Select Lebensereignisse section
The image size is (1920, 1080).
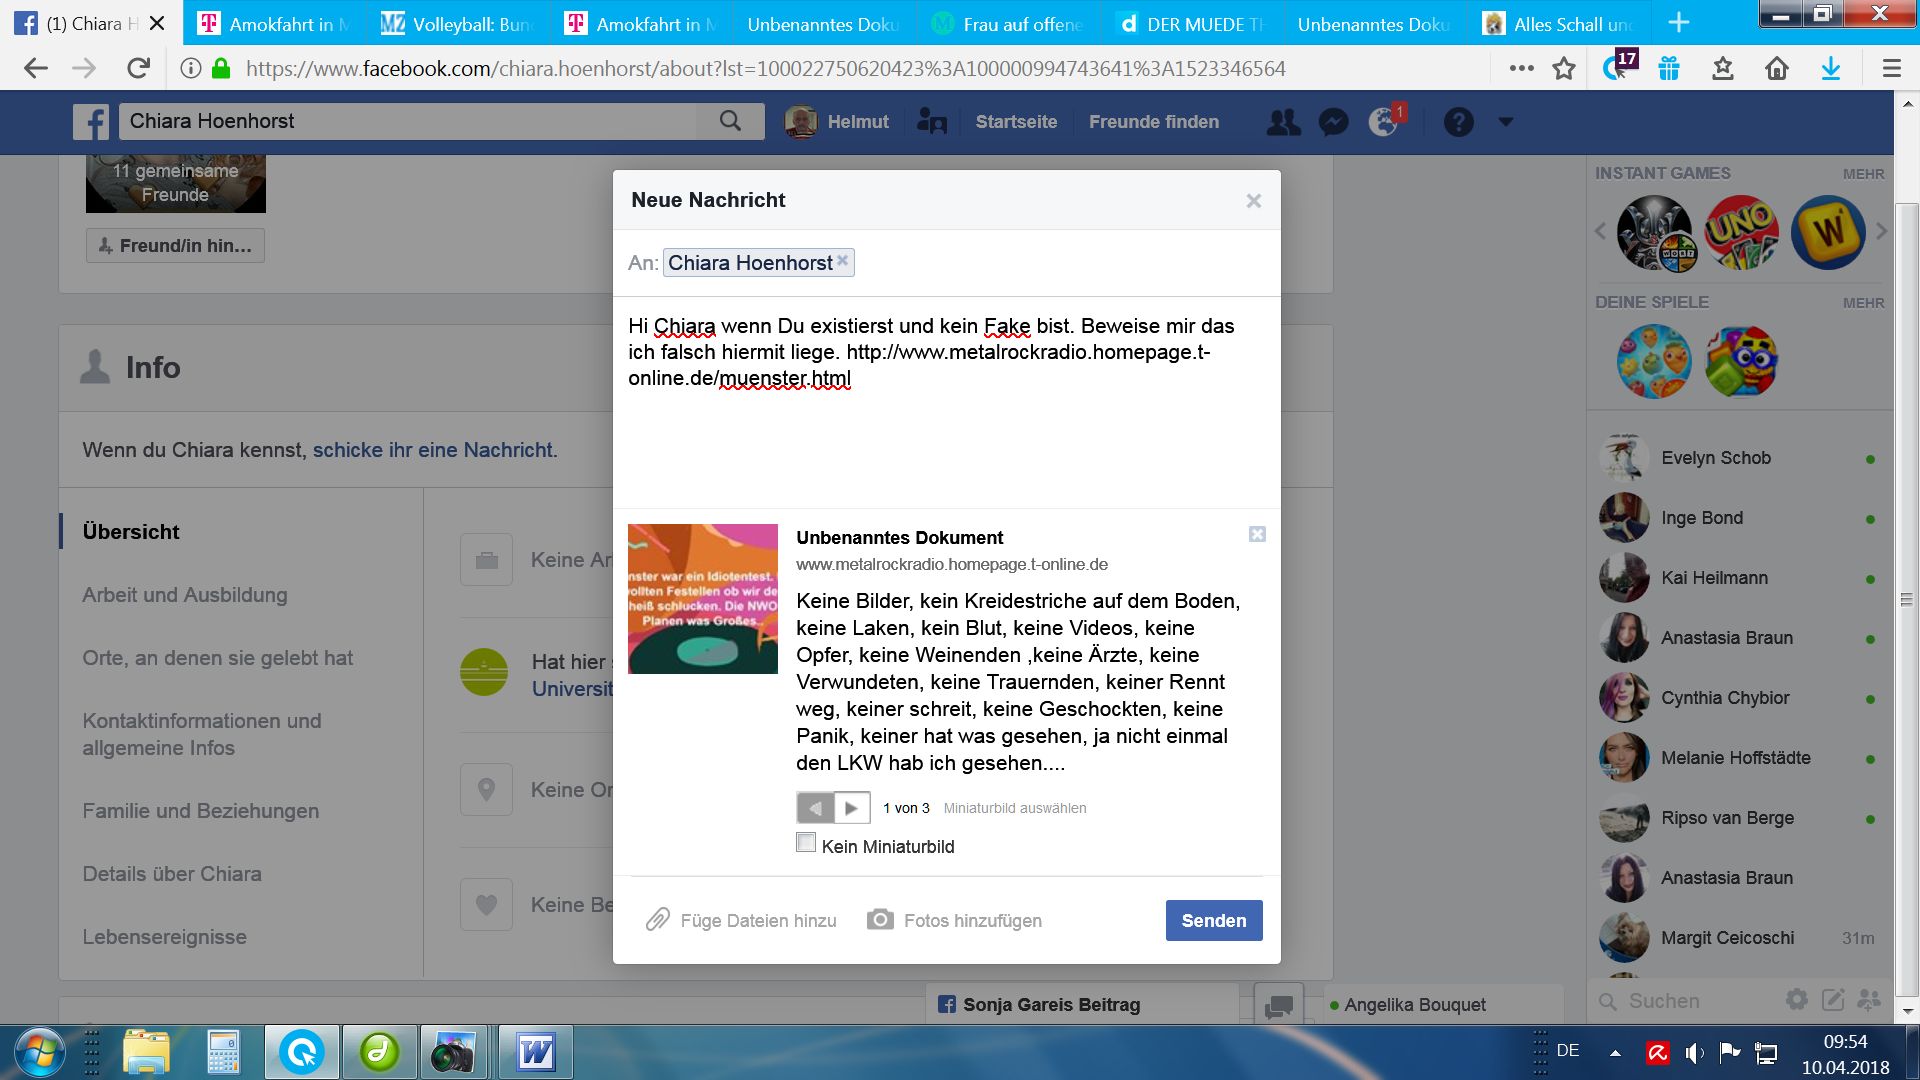pos(164,937)
